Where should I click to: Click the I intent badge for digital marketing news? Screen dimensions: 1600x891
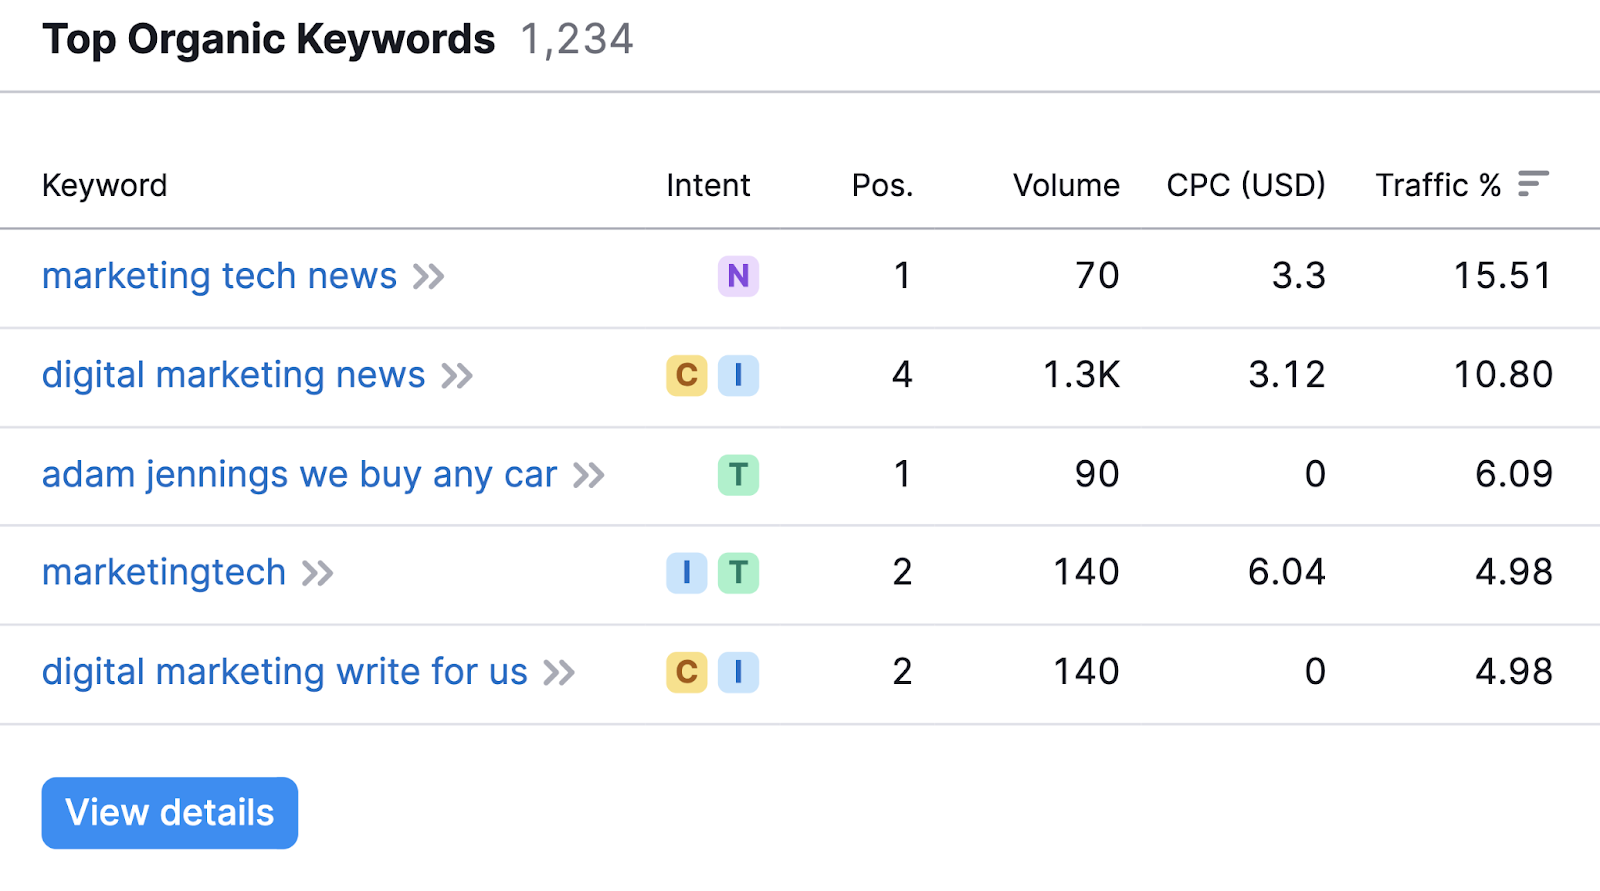(x=738, y=375)
